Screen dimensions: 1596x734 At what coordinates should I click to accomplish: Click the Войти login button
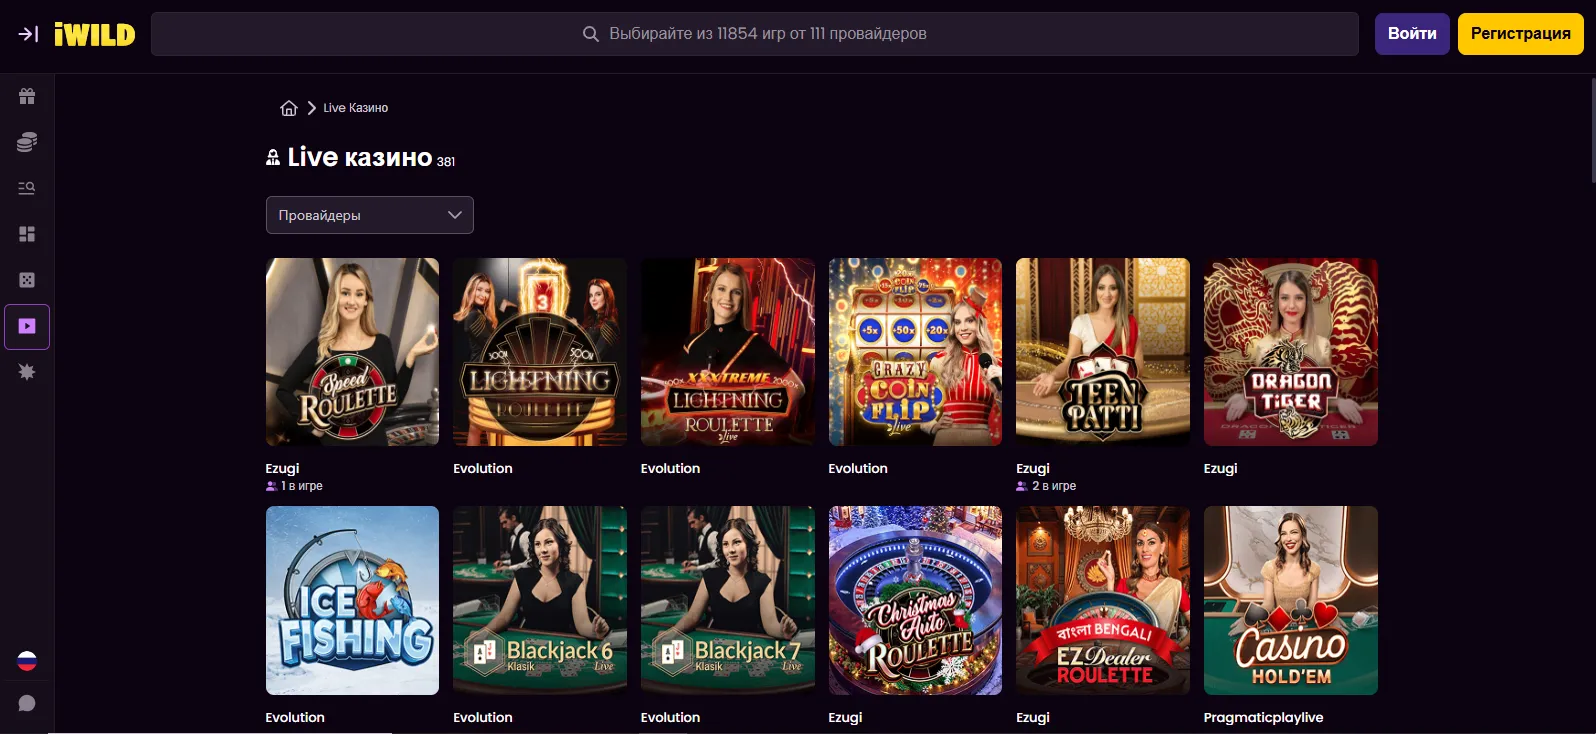(1412, 34)
